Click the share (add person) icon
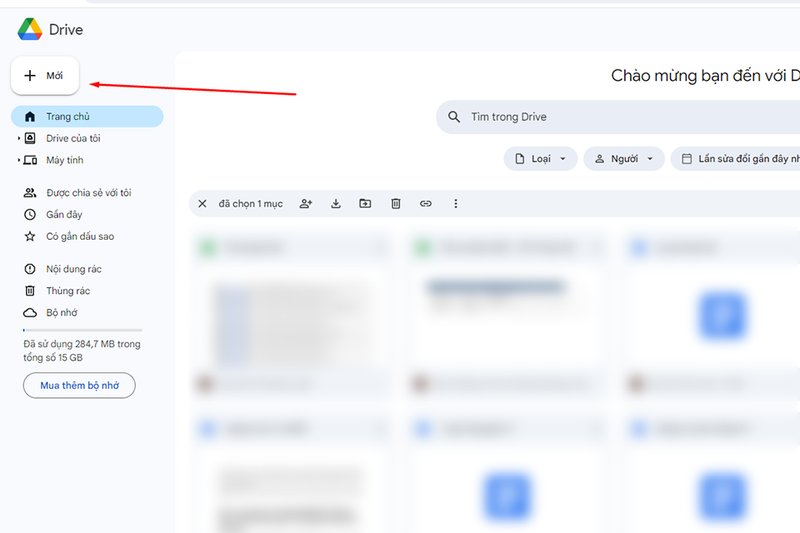Viewport: 800px width, 533px height. (x=306, y=204)
